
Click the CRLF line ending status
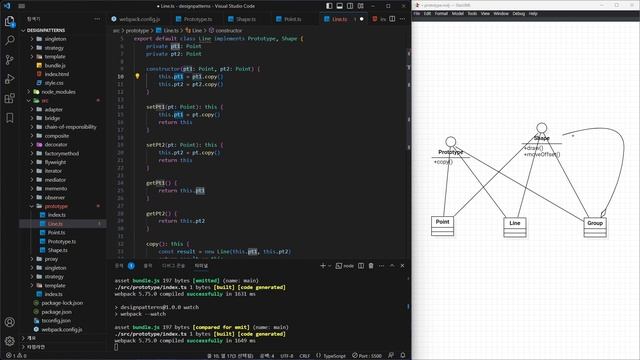[x=304, y=356]
